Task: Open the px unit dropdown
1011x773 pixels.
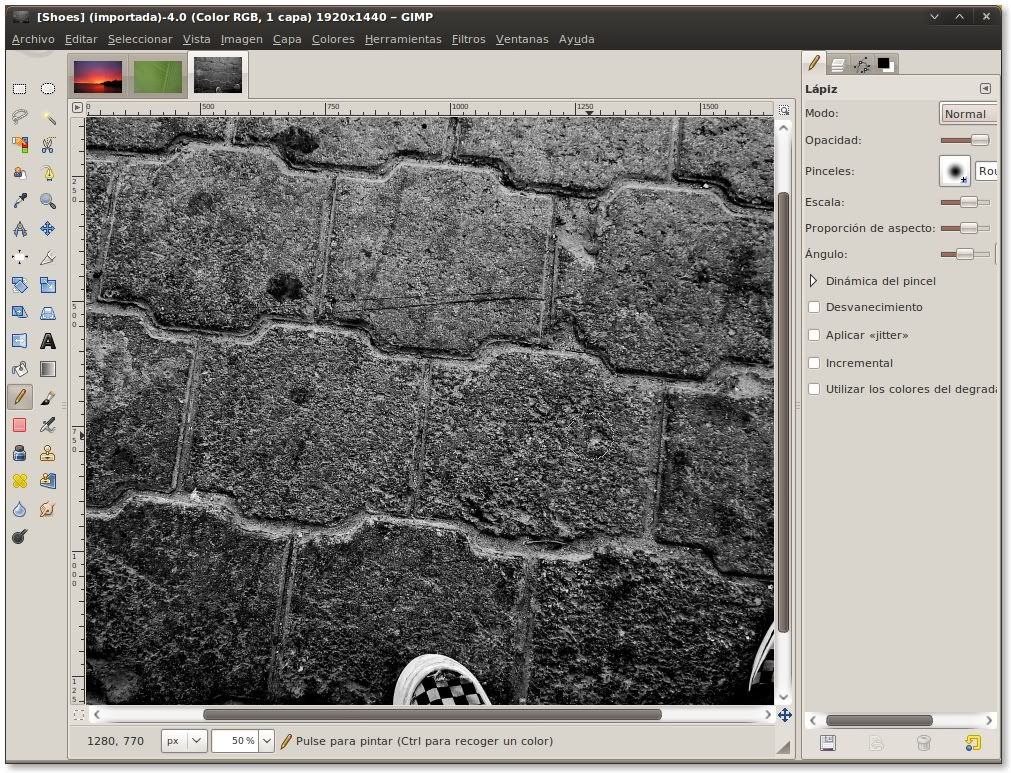Action: pyautogui.click(x=184, y=741)
